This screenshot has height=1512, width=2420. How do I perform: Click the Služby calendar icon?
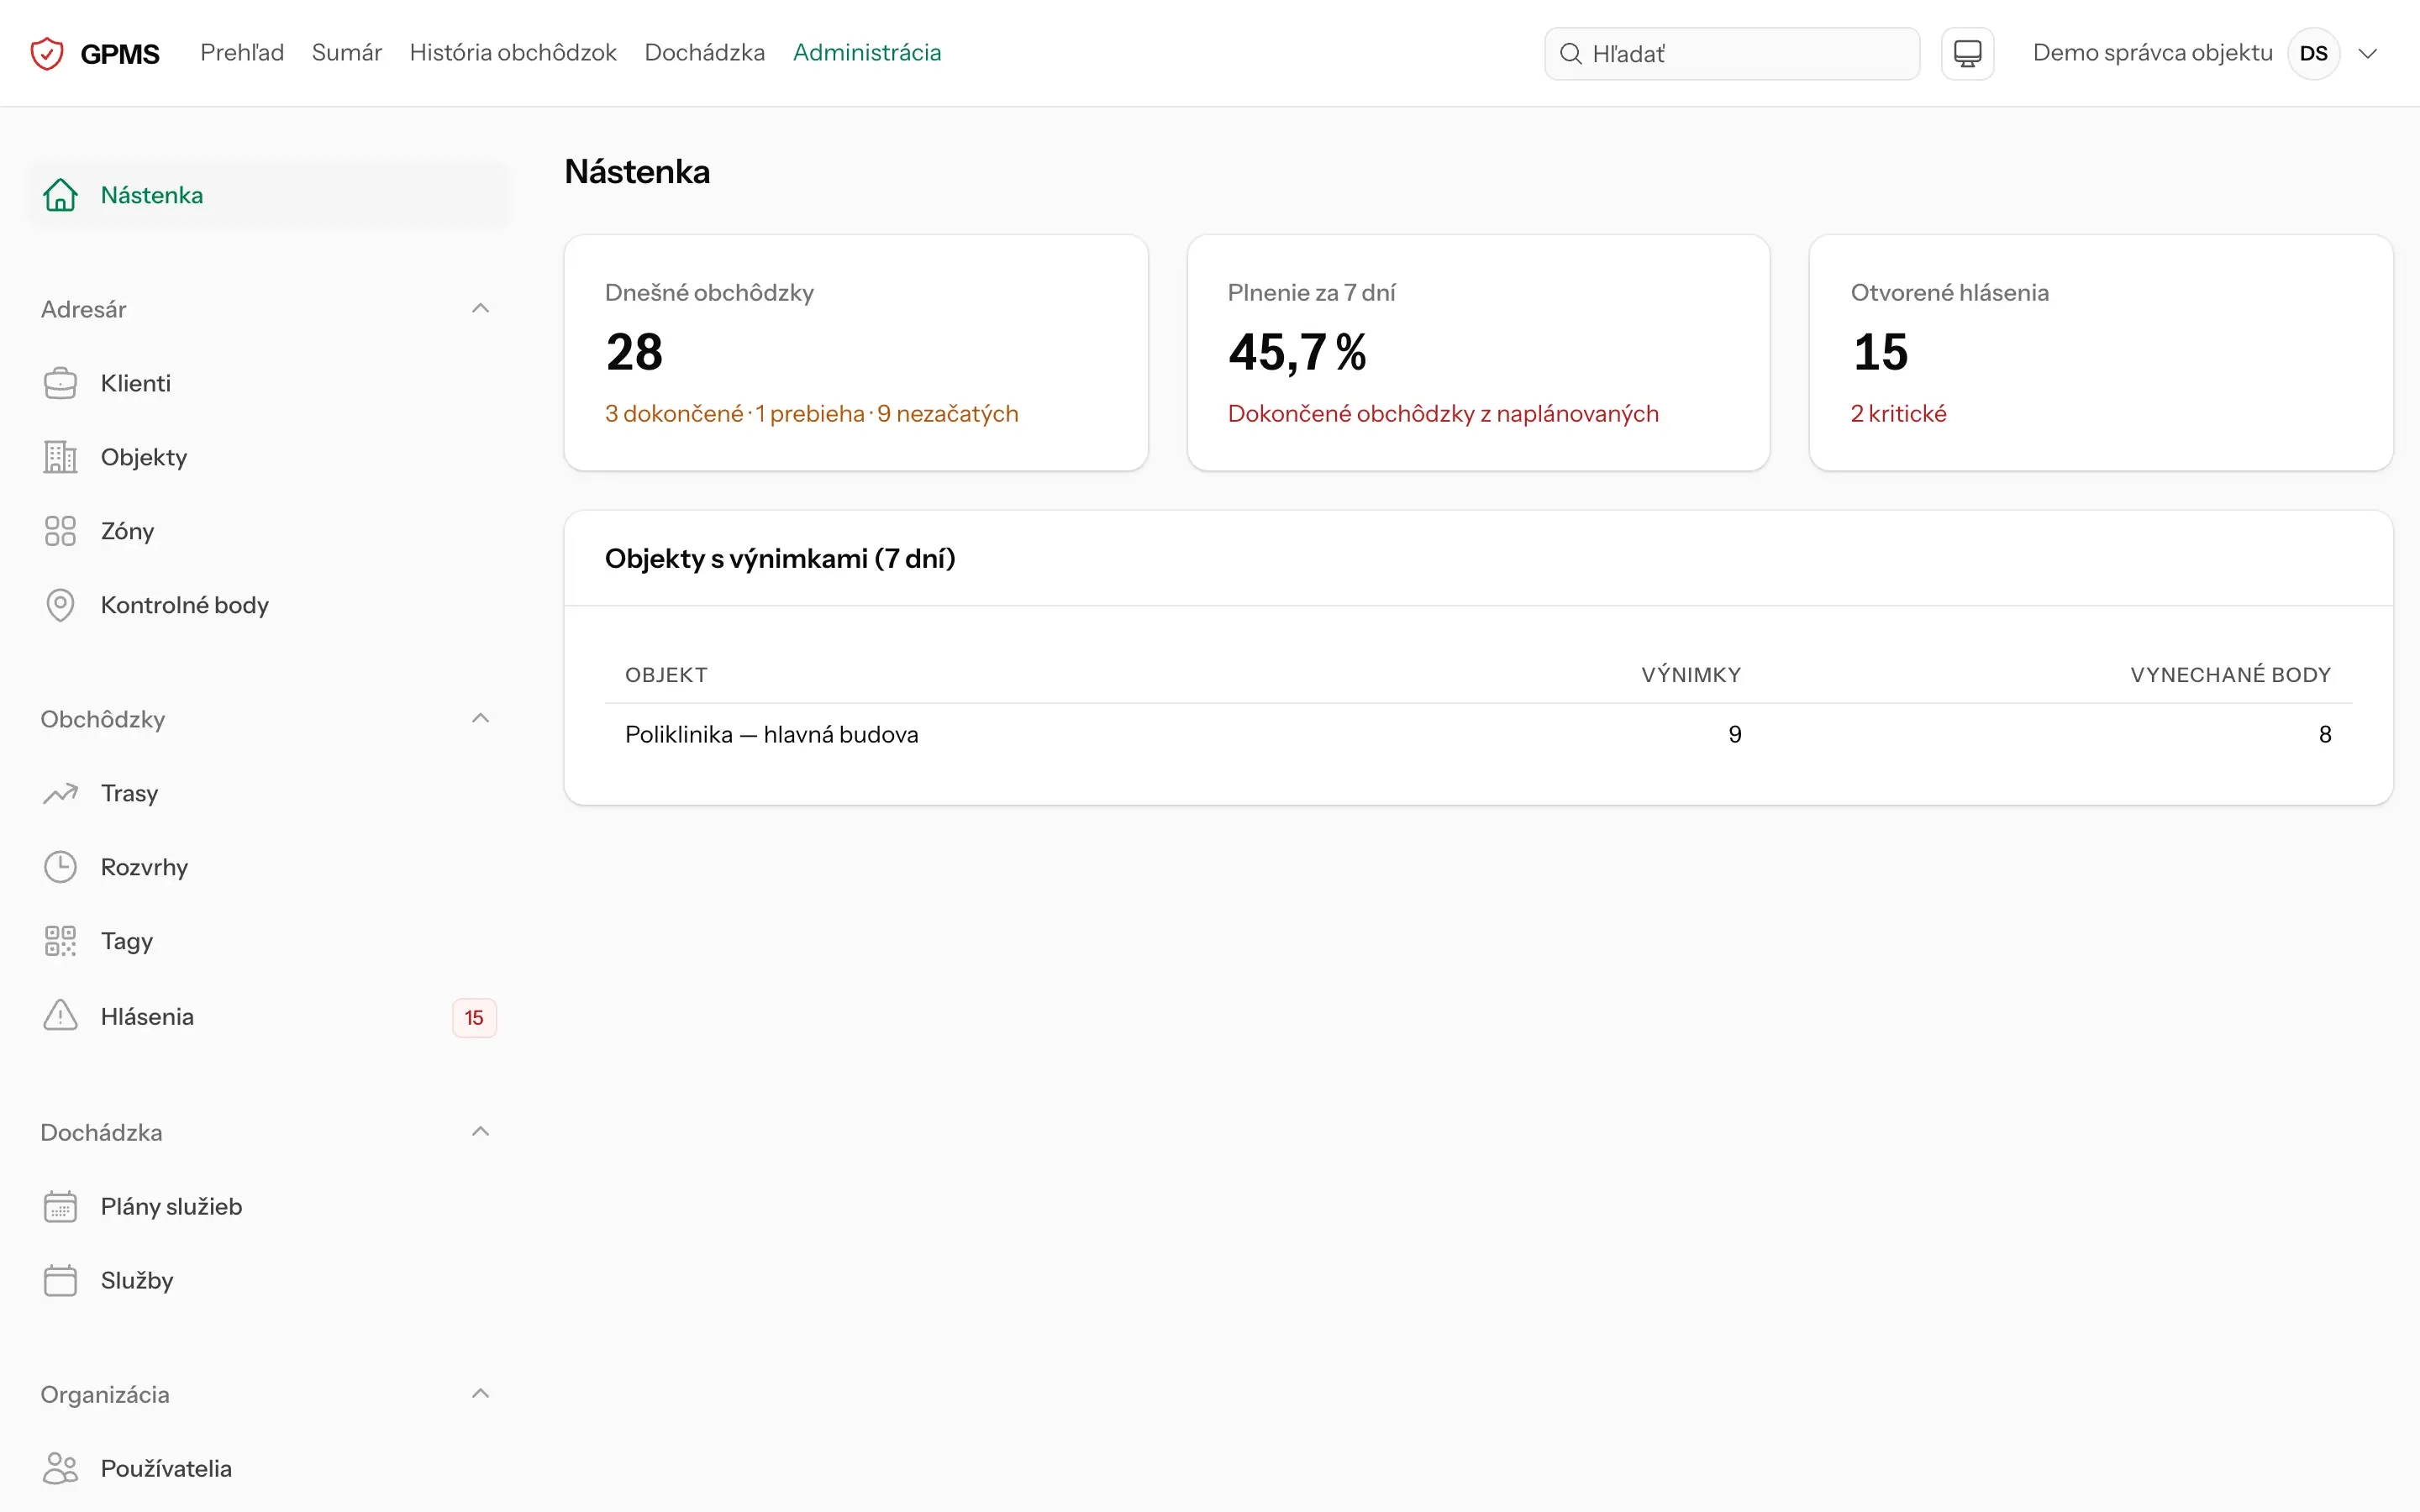pos(60,1280)
